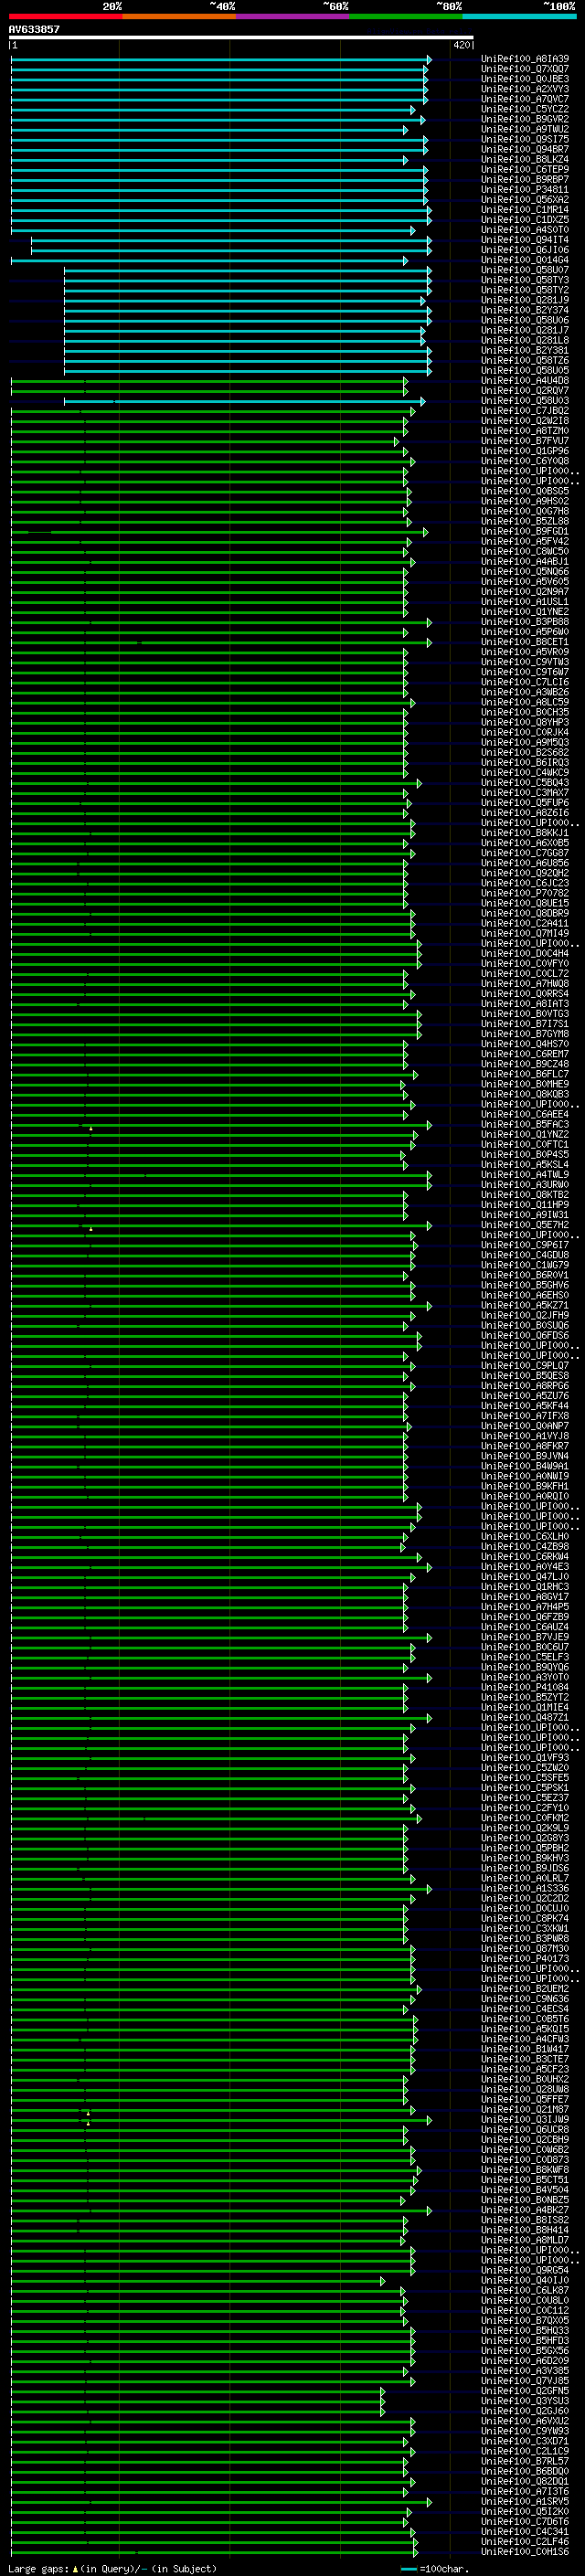Open hit UniRef100_Q0JBE3
Image resolution: width=585 pixels, height=2576 pixels.
[525, 79]
